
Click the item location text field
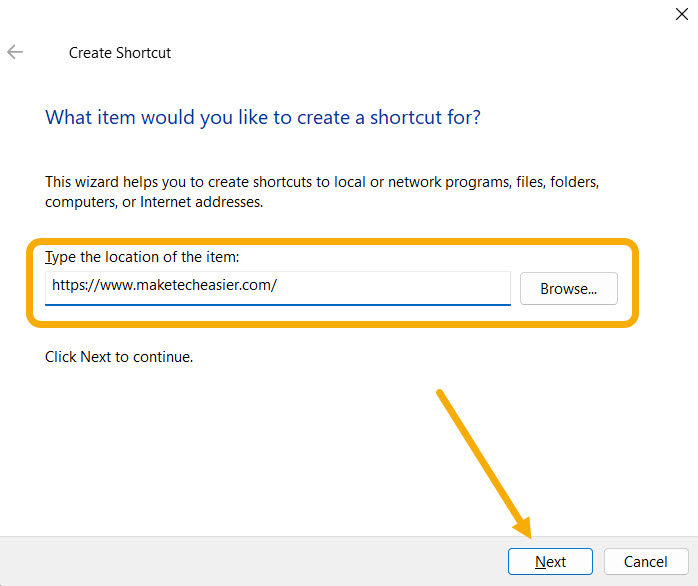[x=277, y=288]
